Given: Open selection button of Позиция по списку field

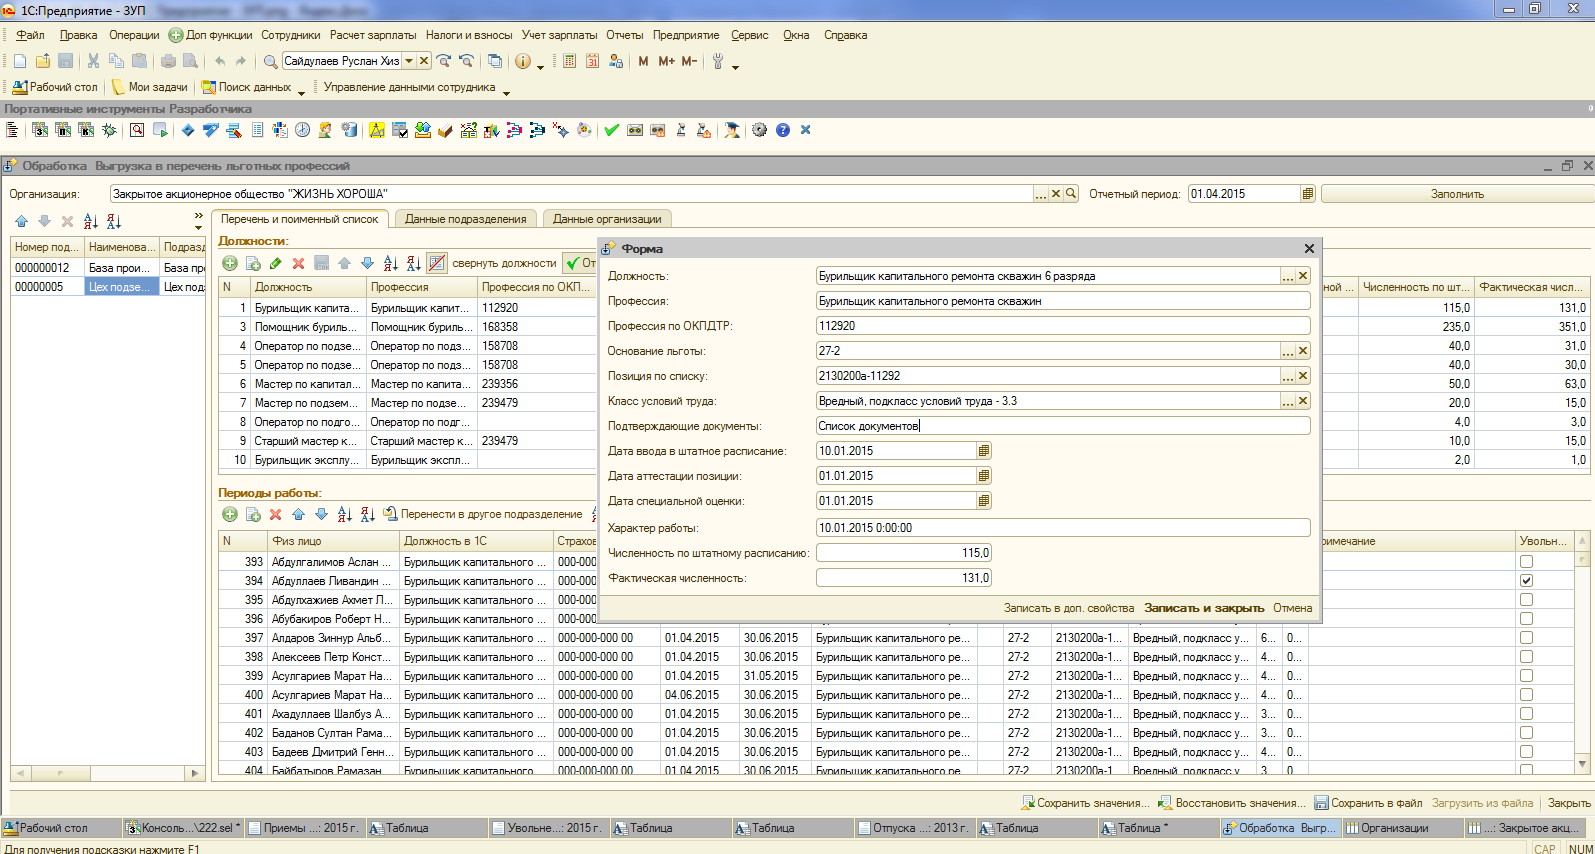Looking at the screenshot, I should [1288, 376].
